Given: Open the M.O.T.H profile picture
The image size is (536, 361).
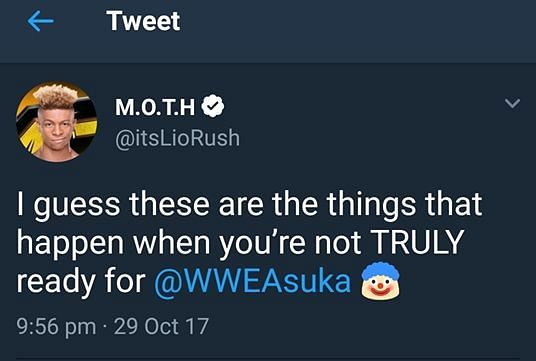Looking at the screenshot, I should 57,122.
